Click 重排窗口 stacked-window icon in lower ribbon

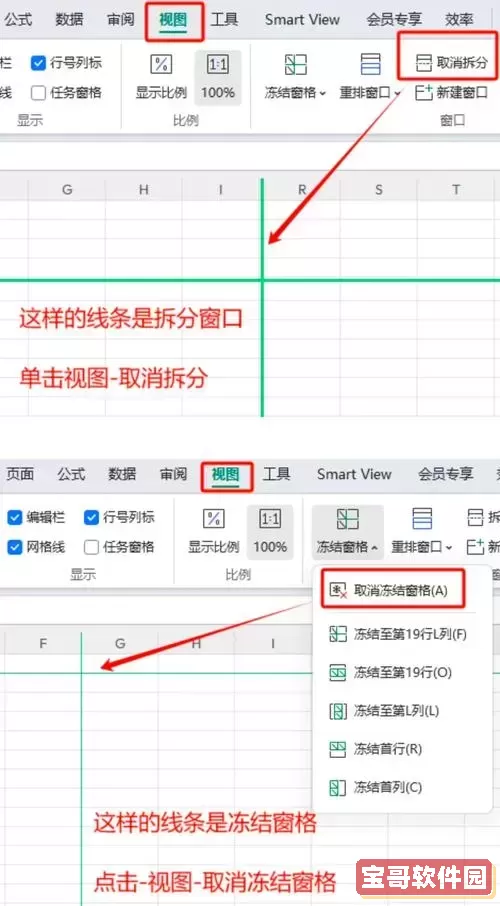pos(423,519)
